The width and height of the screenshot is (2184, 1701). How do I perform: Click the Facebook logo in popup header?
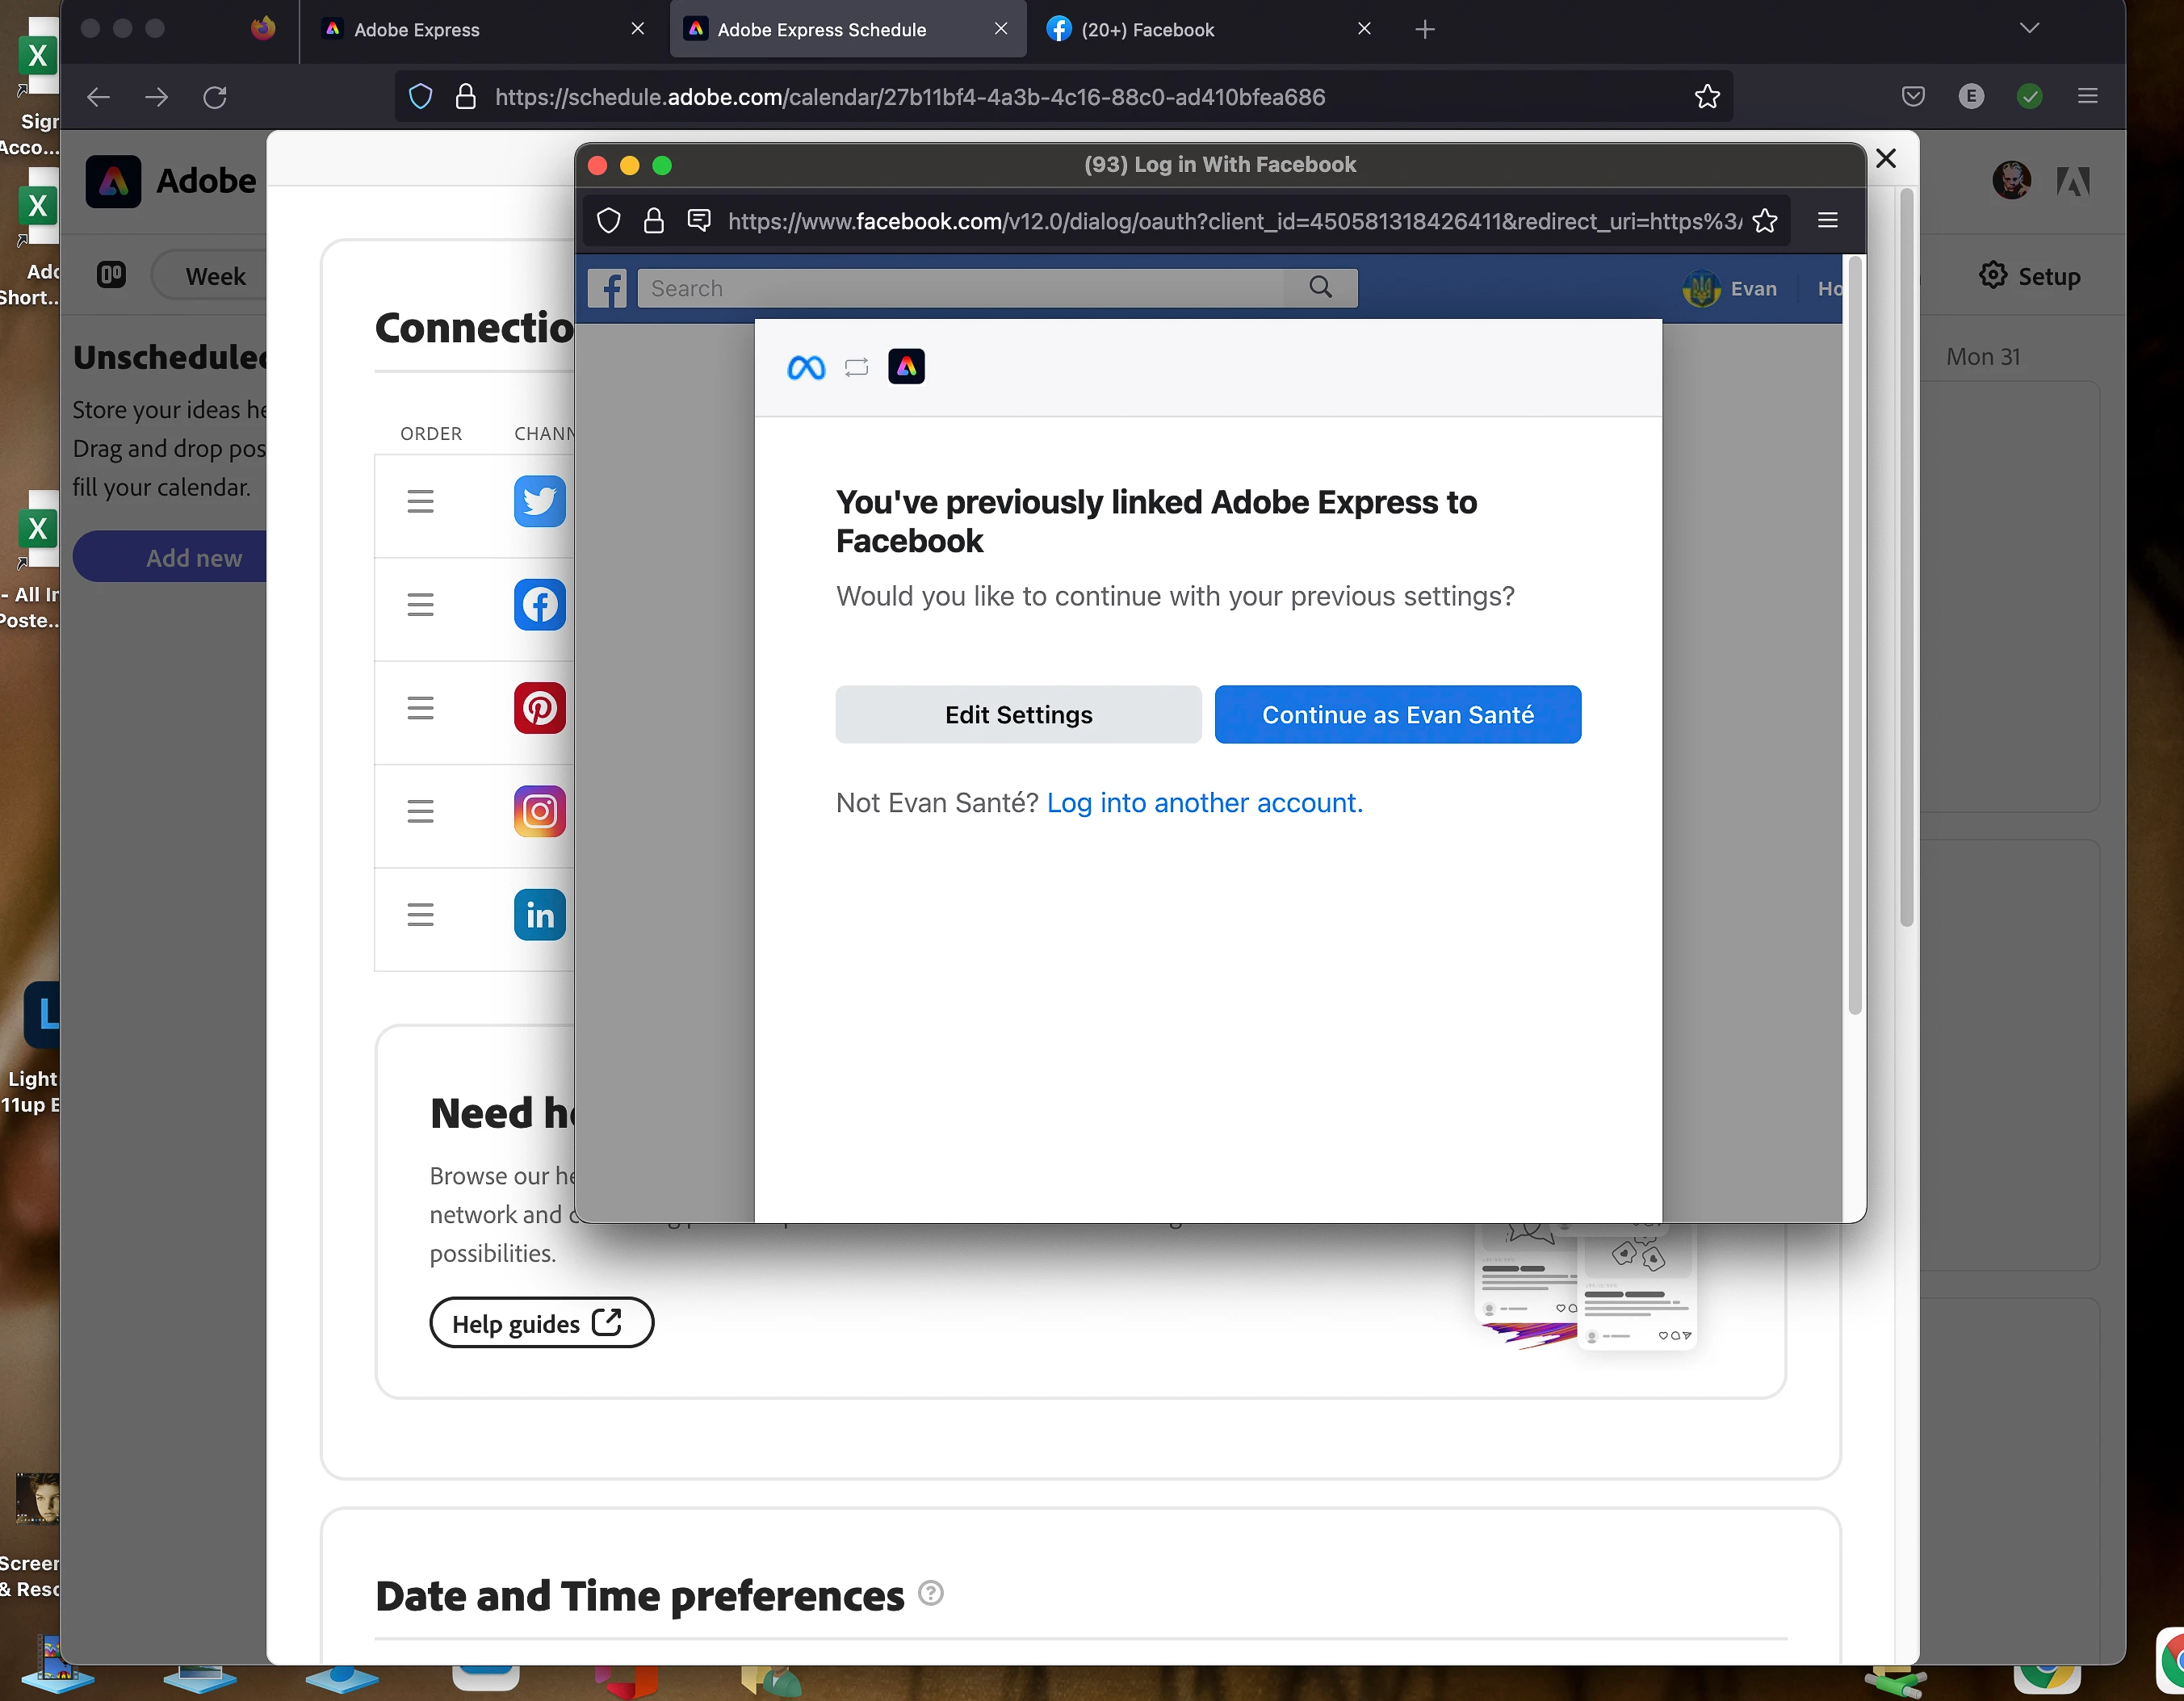tap(607, 289)
